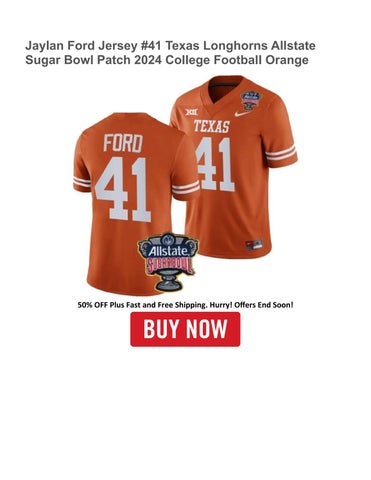Viewport: 371px width, 480px height.
Task: Click the Nike jock tag near jersey hem
Action: click(254, 245)
